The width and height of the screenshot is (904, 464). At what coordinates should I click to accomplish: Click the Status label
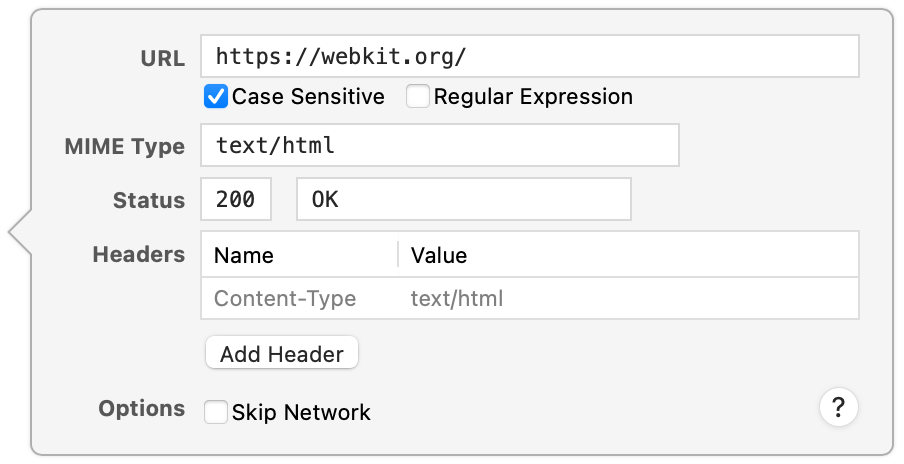click(x=149, y=200)
